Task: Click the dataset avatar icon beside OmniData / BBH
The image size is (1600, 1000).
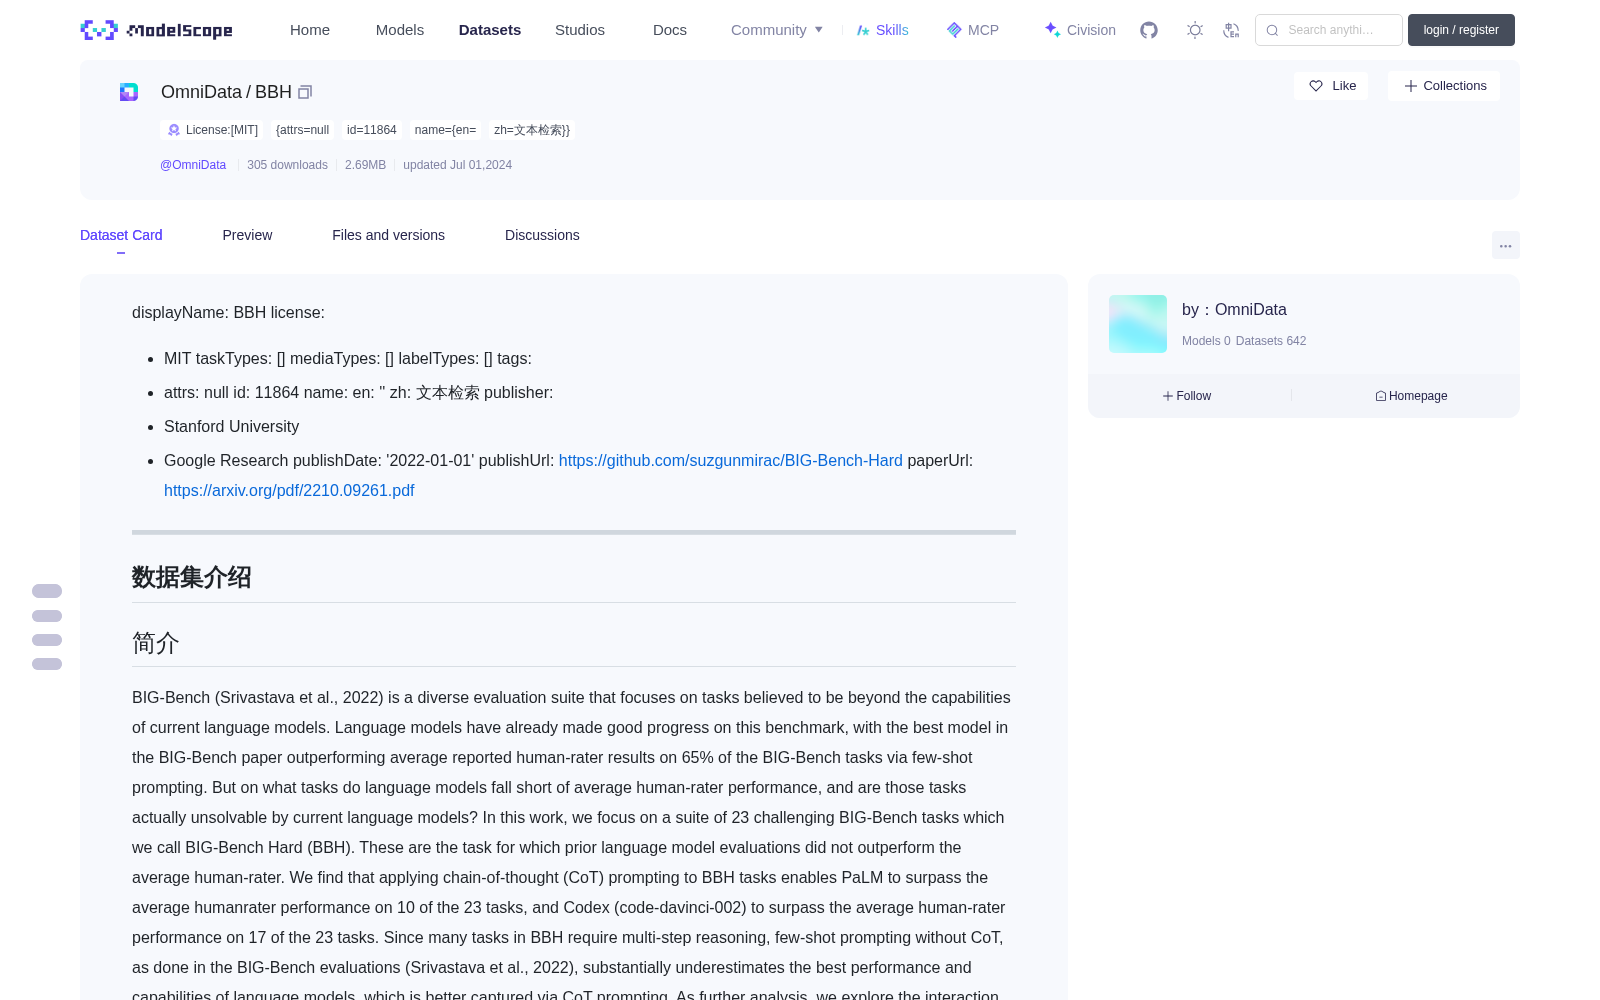Action: 129,92
